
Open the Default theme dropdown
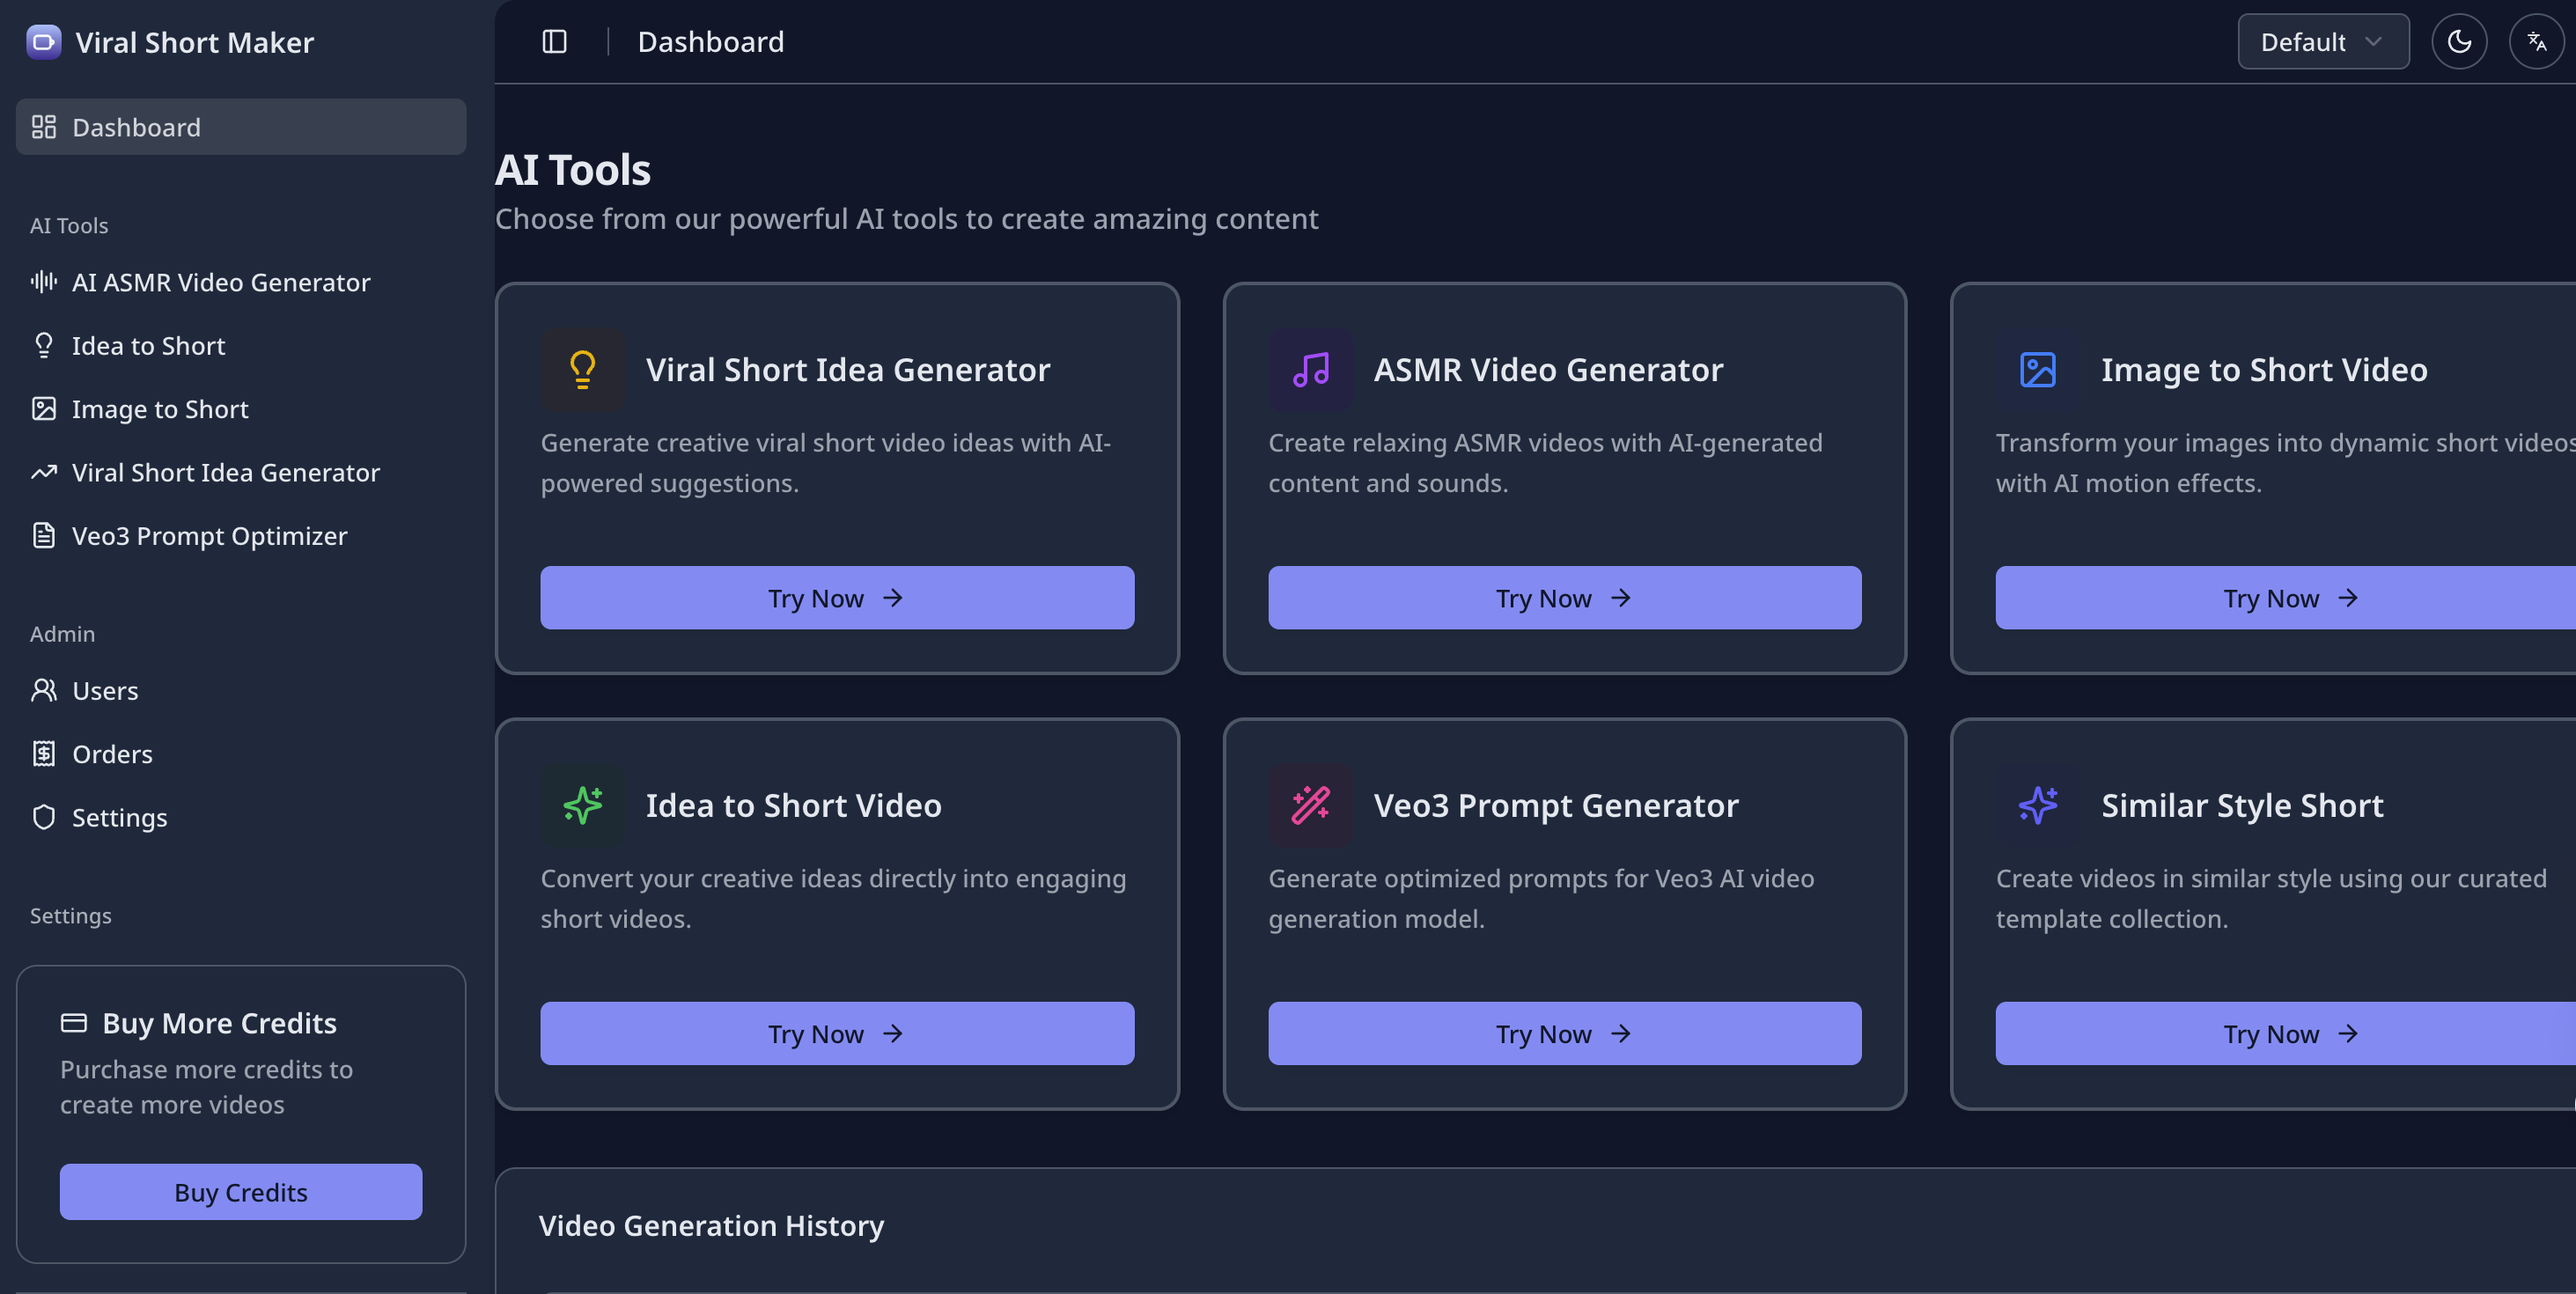(2323, 41)
